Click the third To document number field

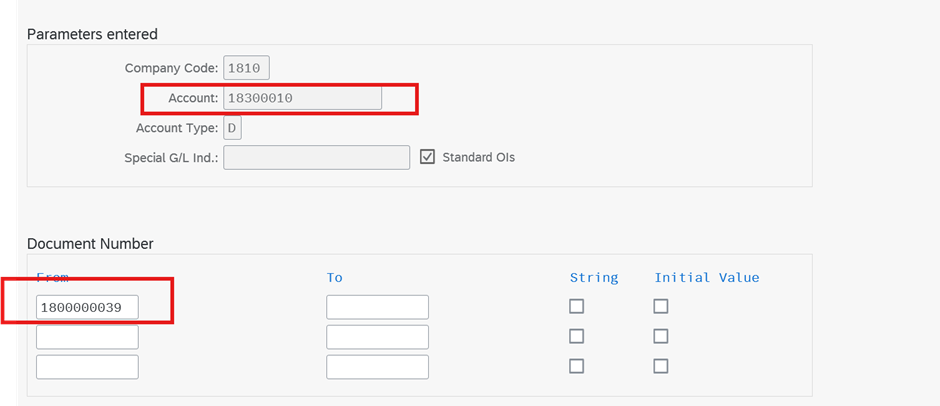pyautogui.click(x=378, y=367)
